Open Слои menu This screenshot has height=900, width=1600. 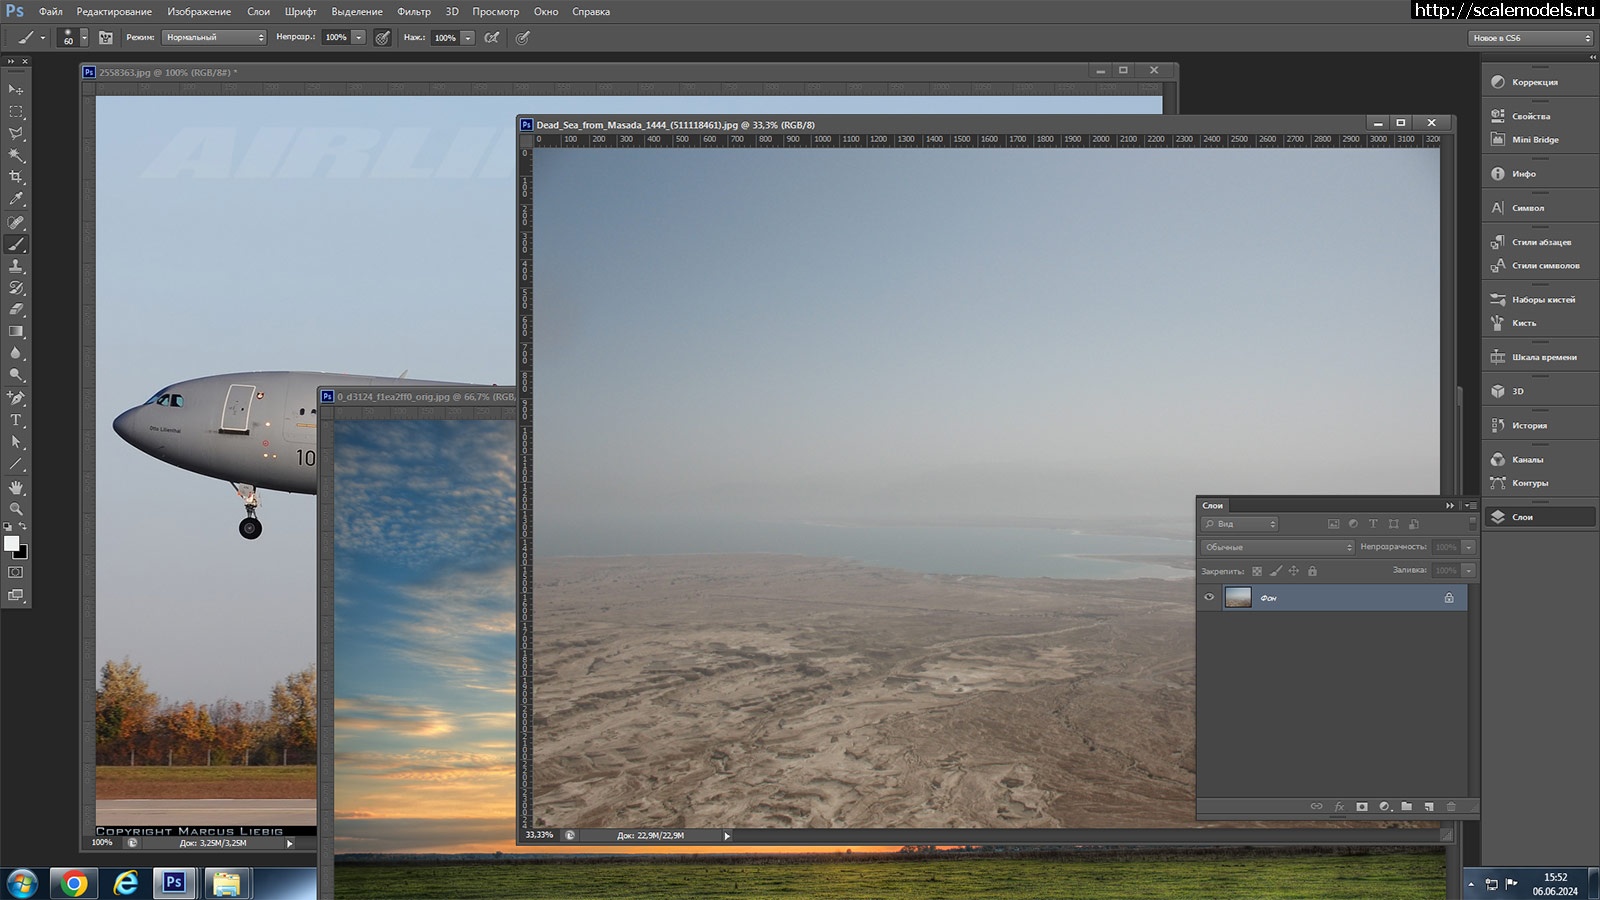click(x=259, y=12)
